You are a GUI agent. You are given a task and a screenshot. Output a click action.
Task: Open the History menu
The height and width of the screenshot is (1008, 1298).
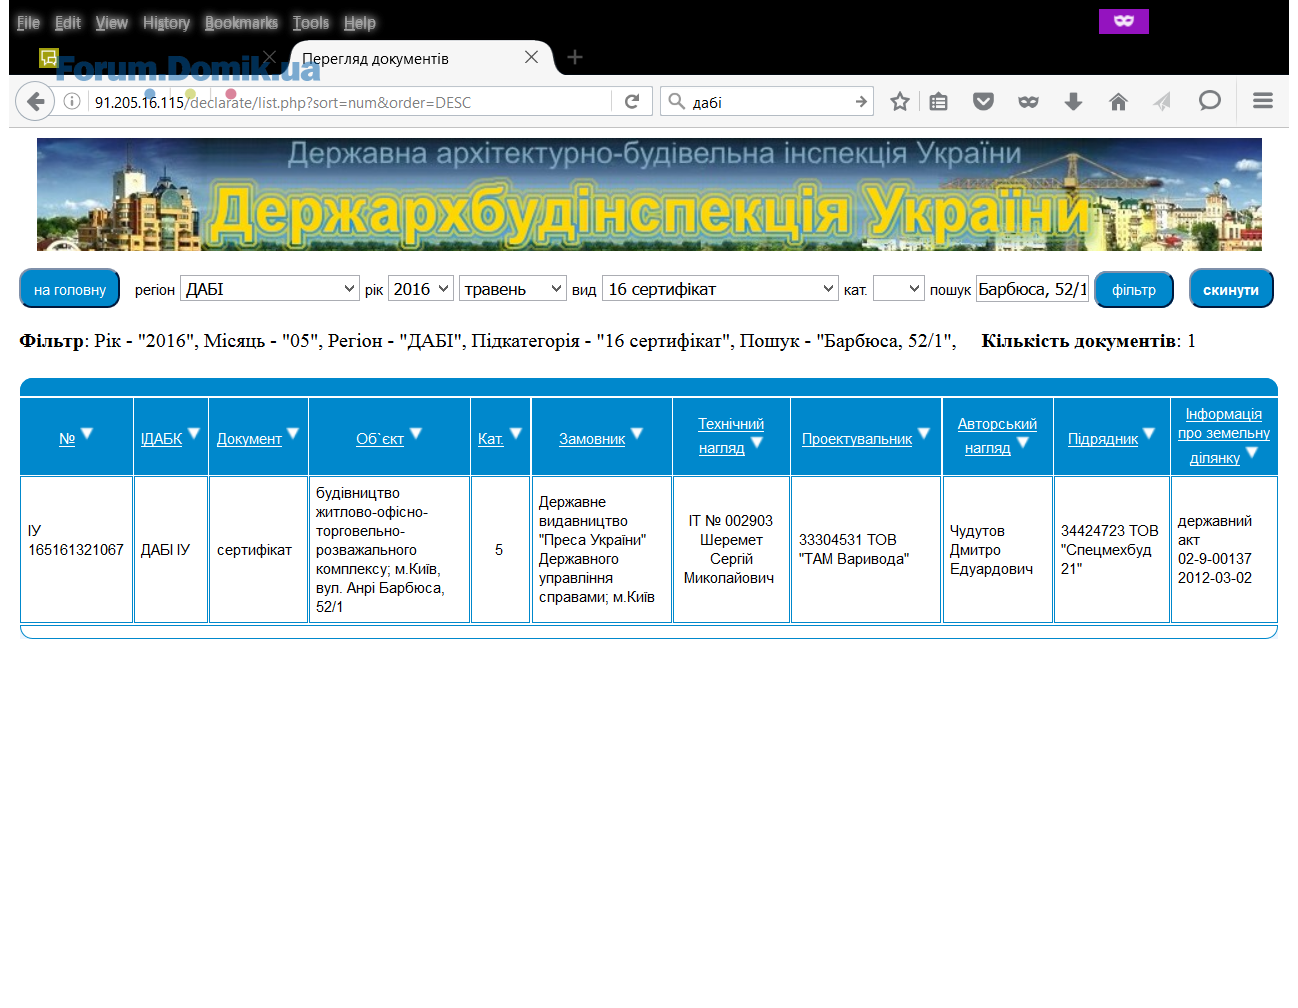pyautogui.click(x=166, y=22)
